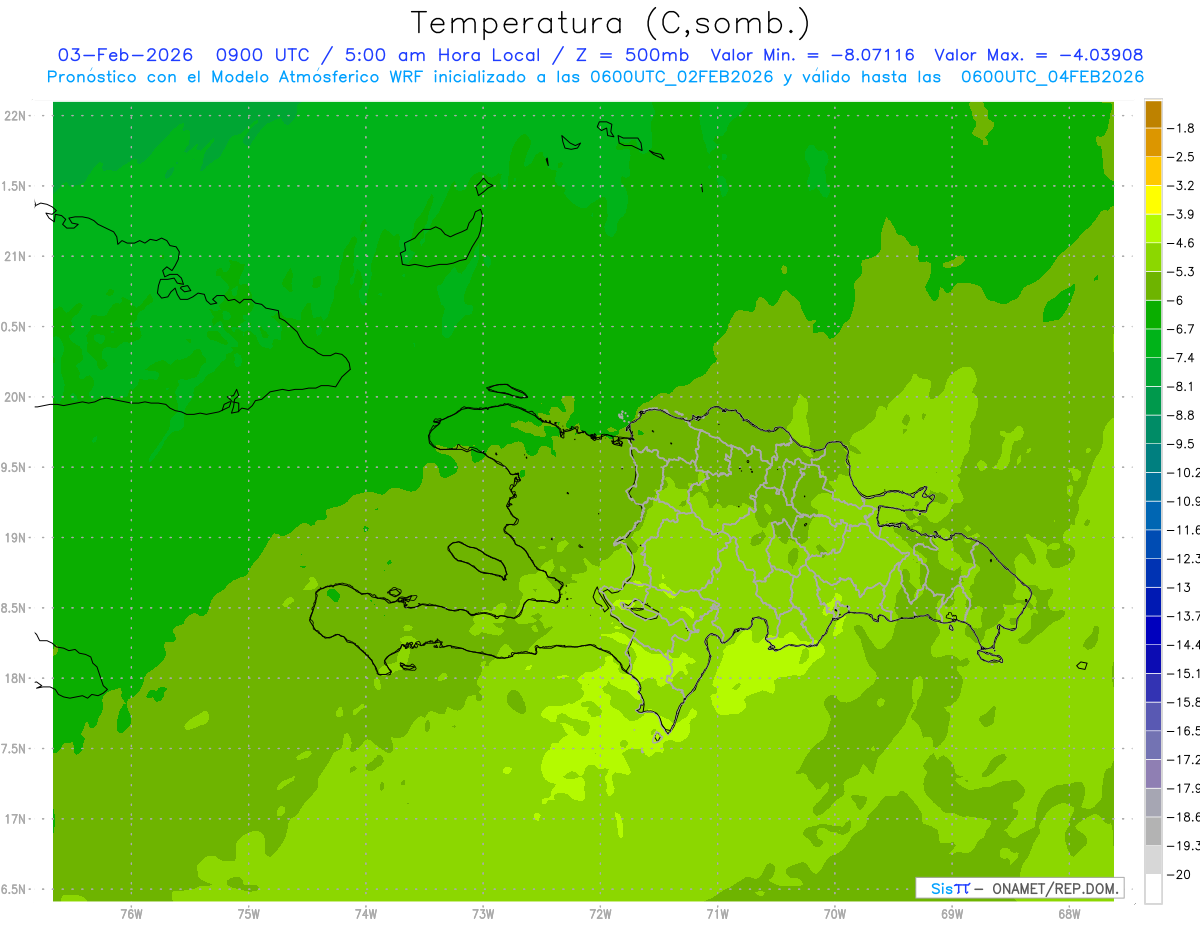Click the 72W longitude axis label
The height and width of the screenshot is (927, 1200).
pos(600,913)
